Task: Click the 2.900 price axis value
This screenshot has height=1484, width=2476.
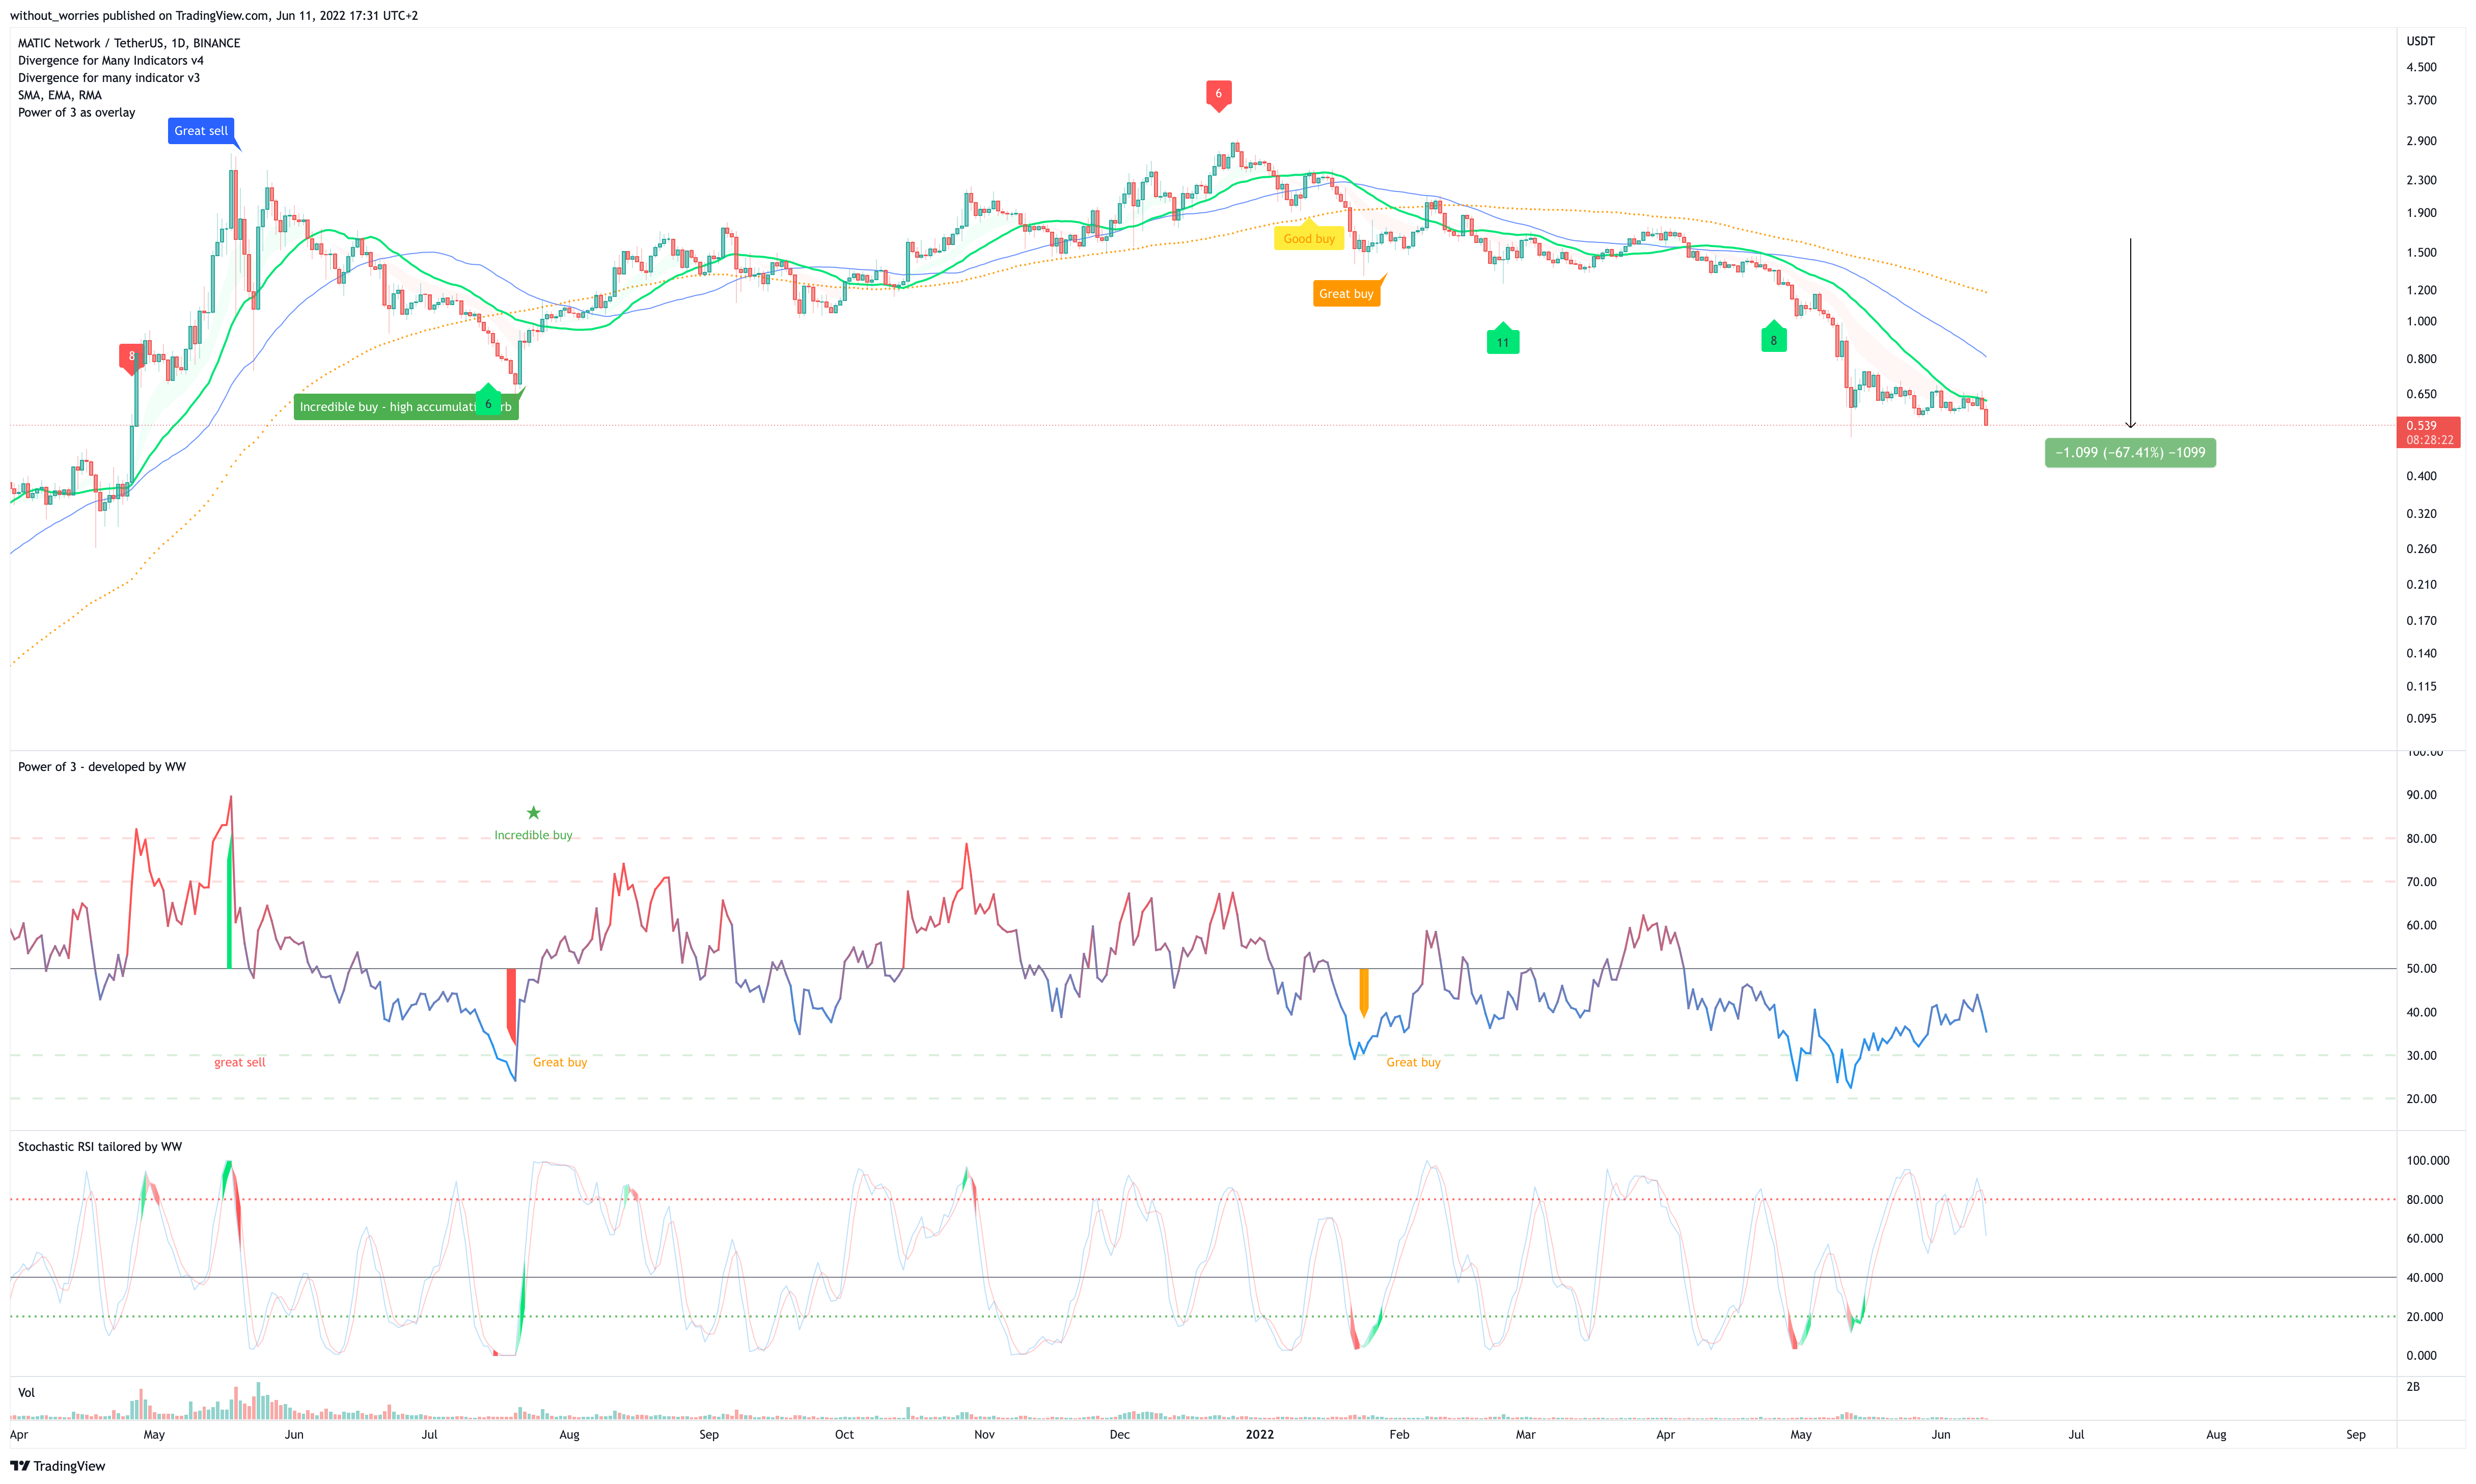Action: click(2421, 141)
